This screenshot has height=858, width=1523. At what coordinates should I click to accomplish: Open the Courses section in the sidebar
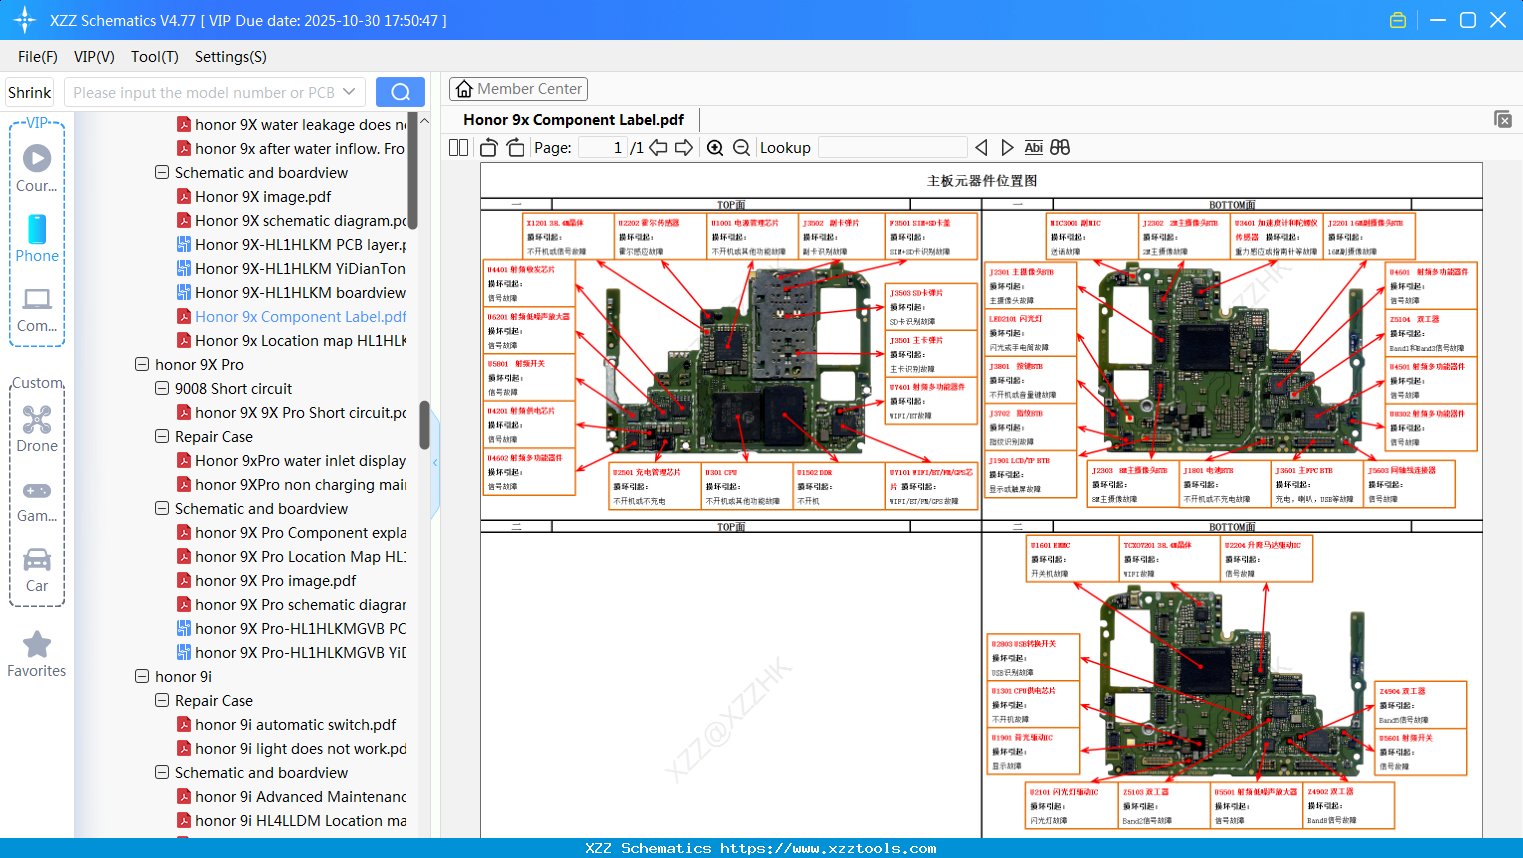(37, 168)
